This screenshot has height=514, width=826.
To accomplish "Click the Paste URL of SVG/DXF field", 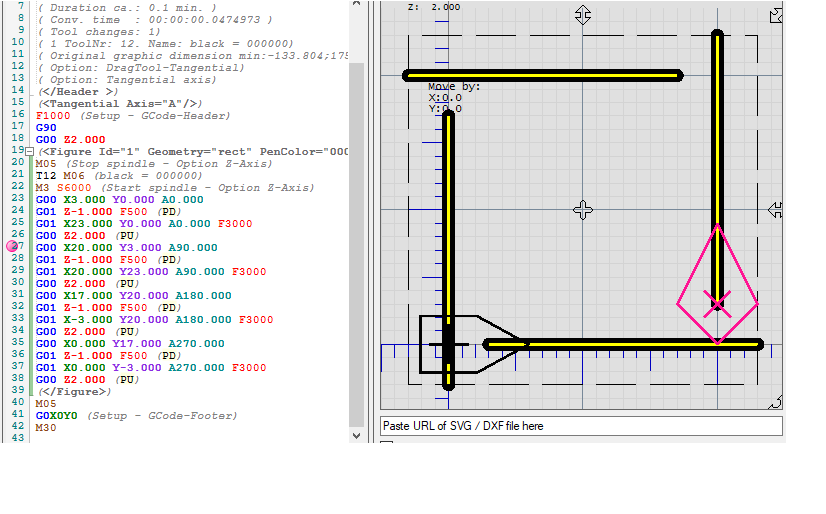I will [x=581, y=426].
